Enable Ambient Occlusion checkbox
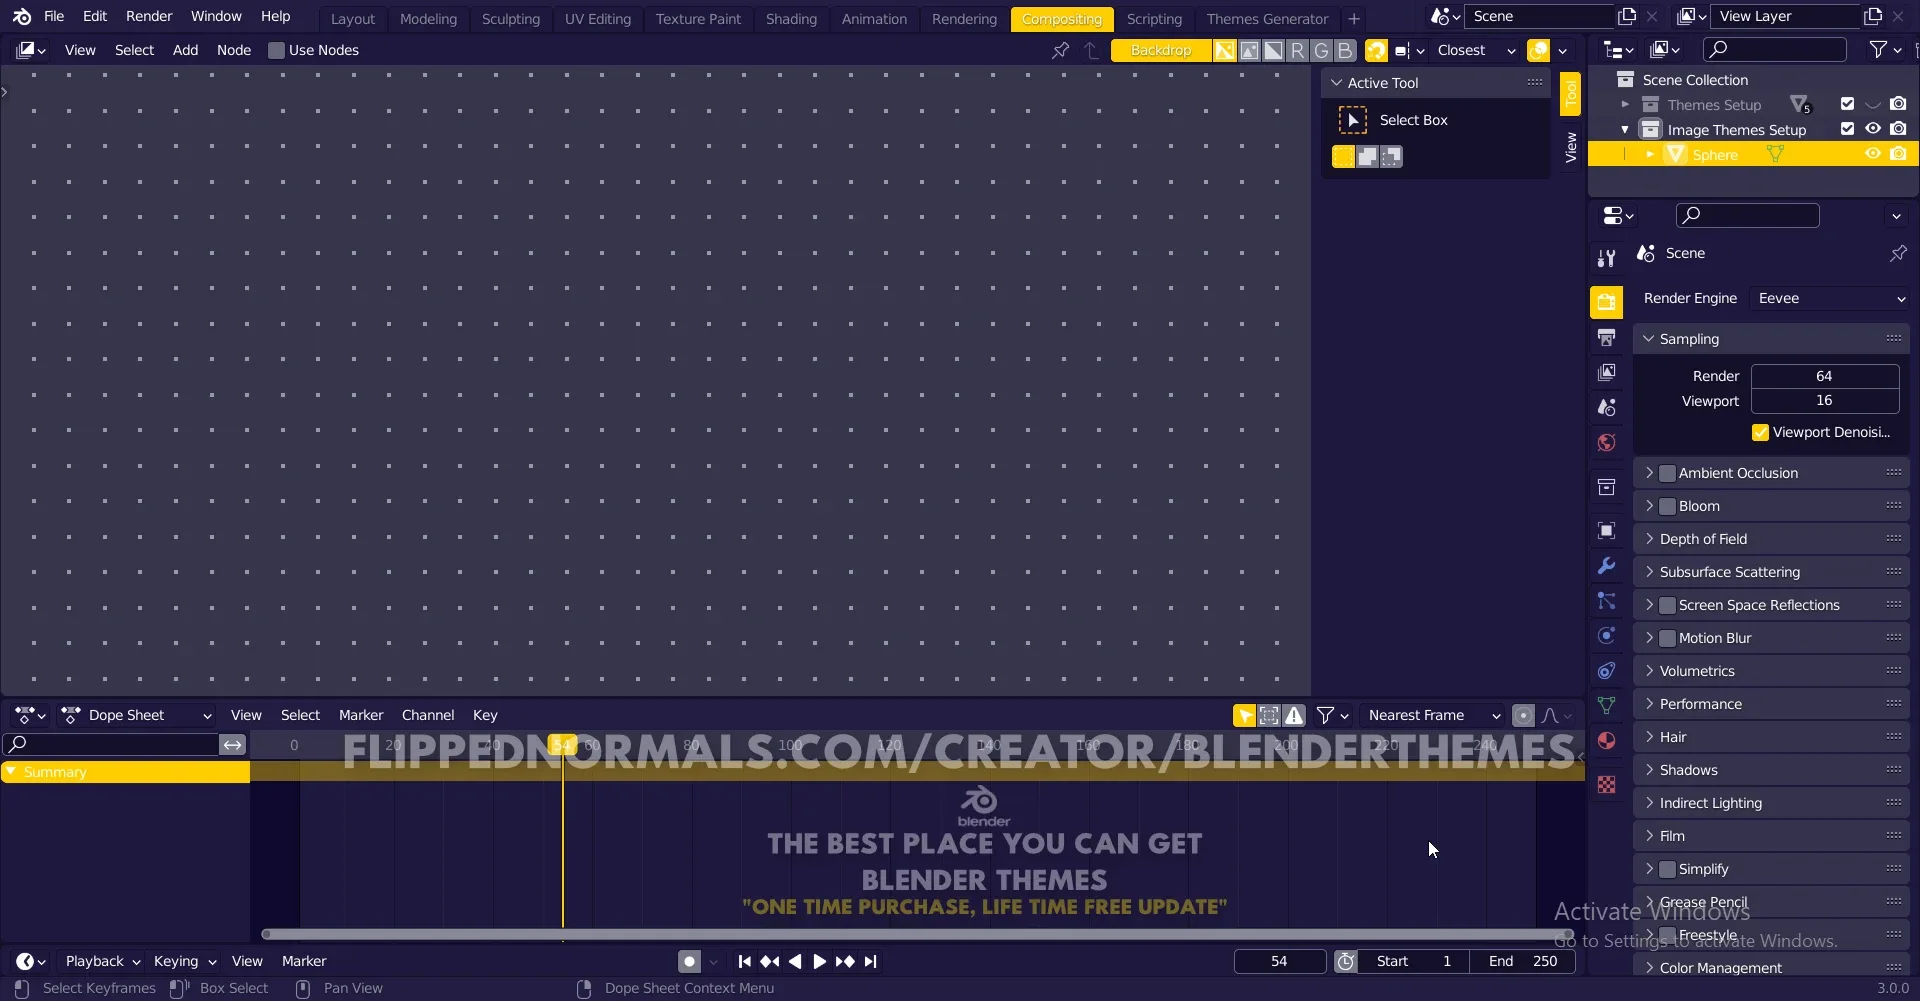Viewport: 1920px width, 1001px height. coord(1667,473)
